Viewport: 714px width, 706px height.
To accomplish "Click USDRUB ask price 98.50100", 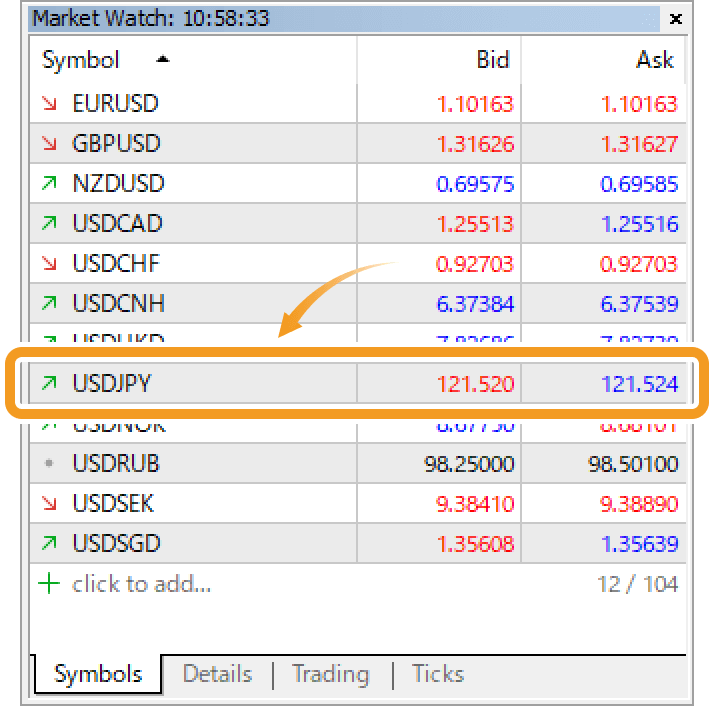I will tap(633, 465).
